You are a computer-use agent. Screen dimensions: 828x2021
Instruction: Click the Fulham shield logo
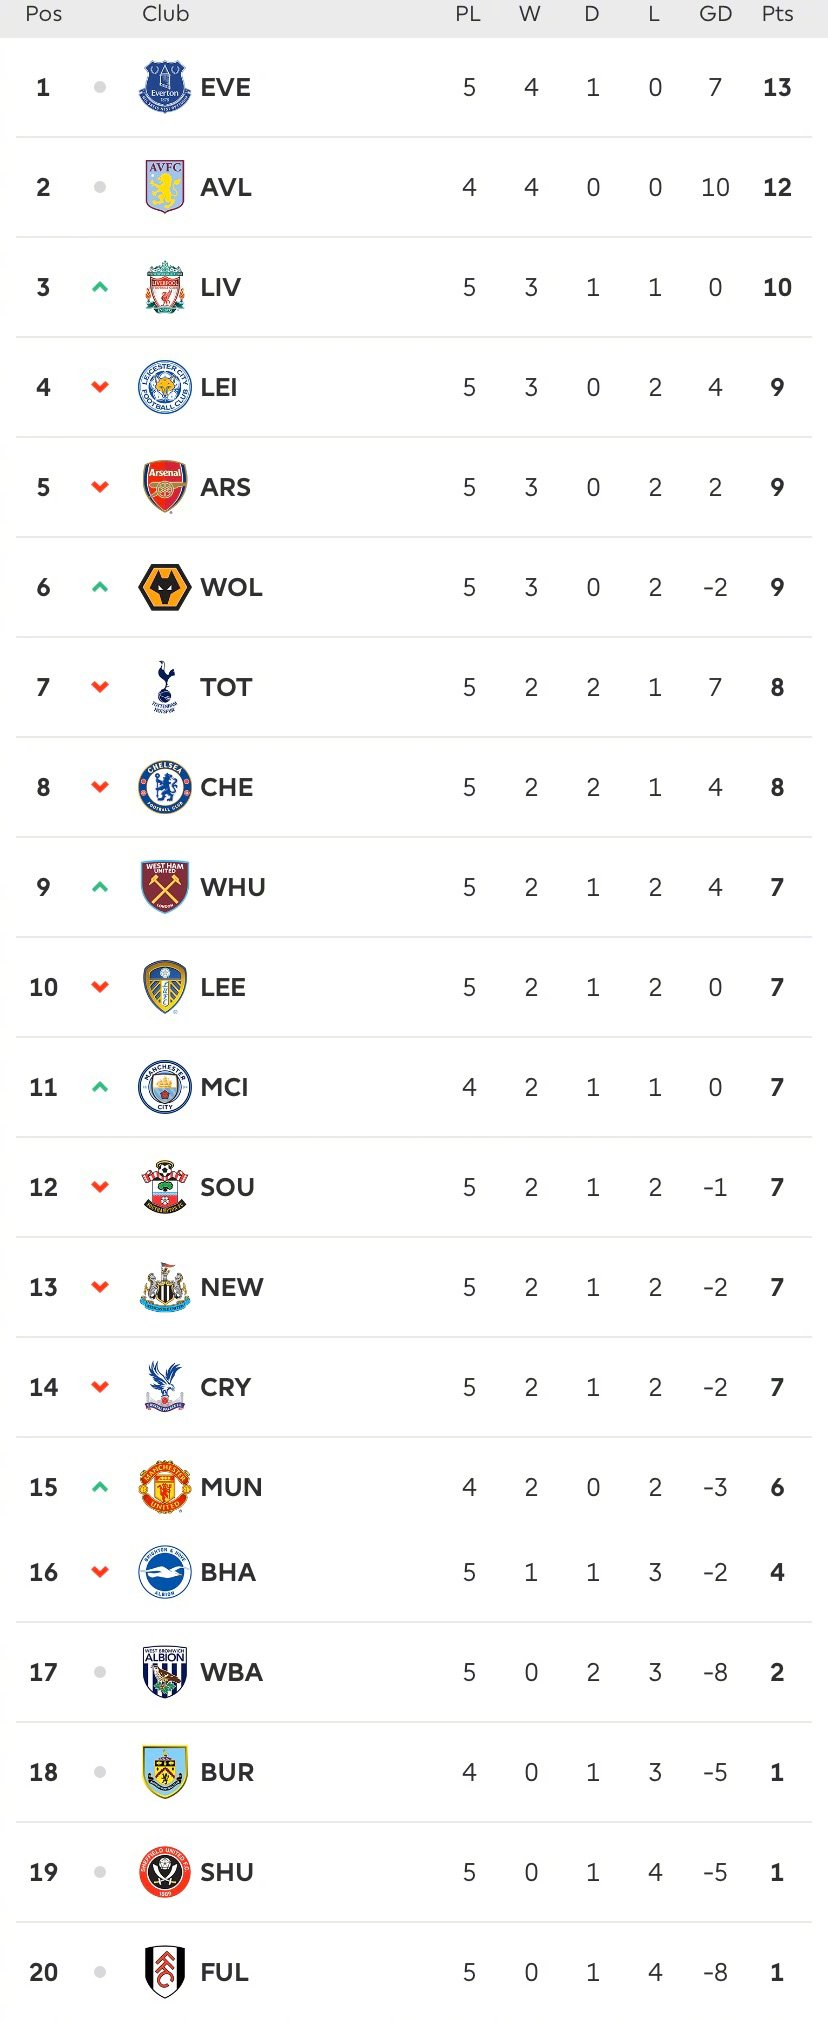[164, 1972]
